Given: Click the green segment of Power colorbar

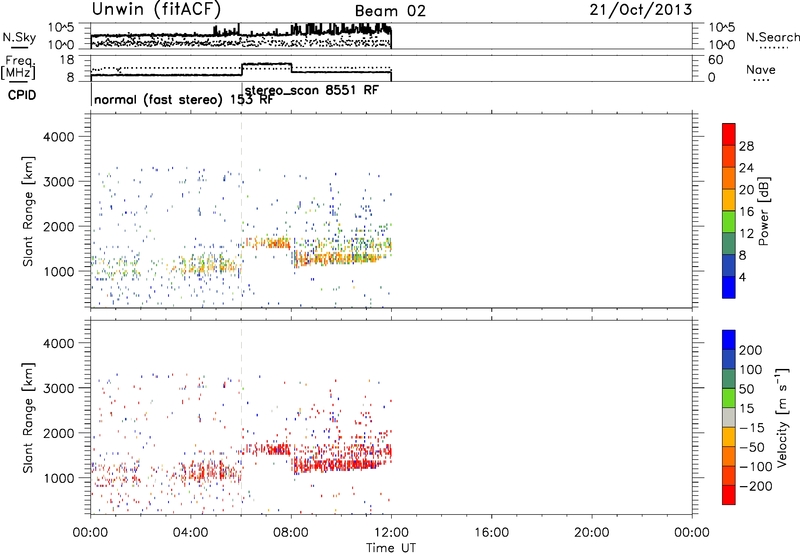Looking at the screenshot, I should (729, 221).
